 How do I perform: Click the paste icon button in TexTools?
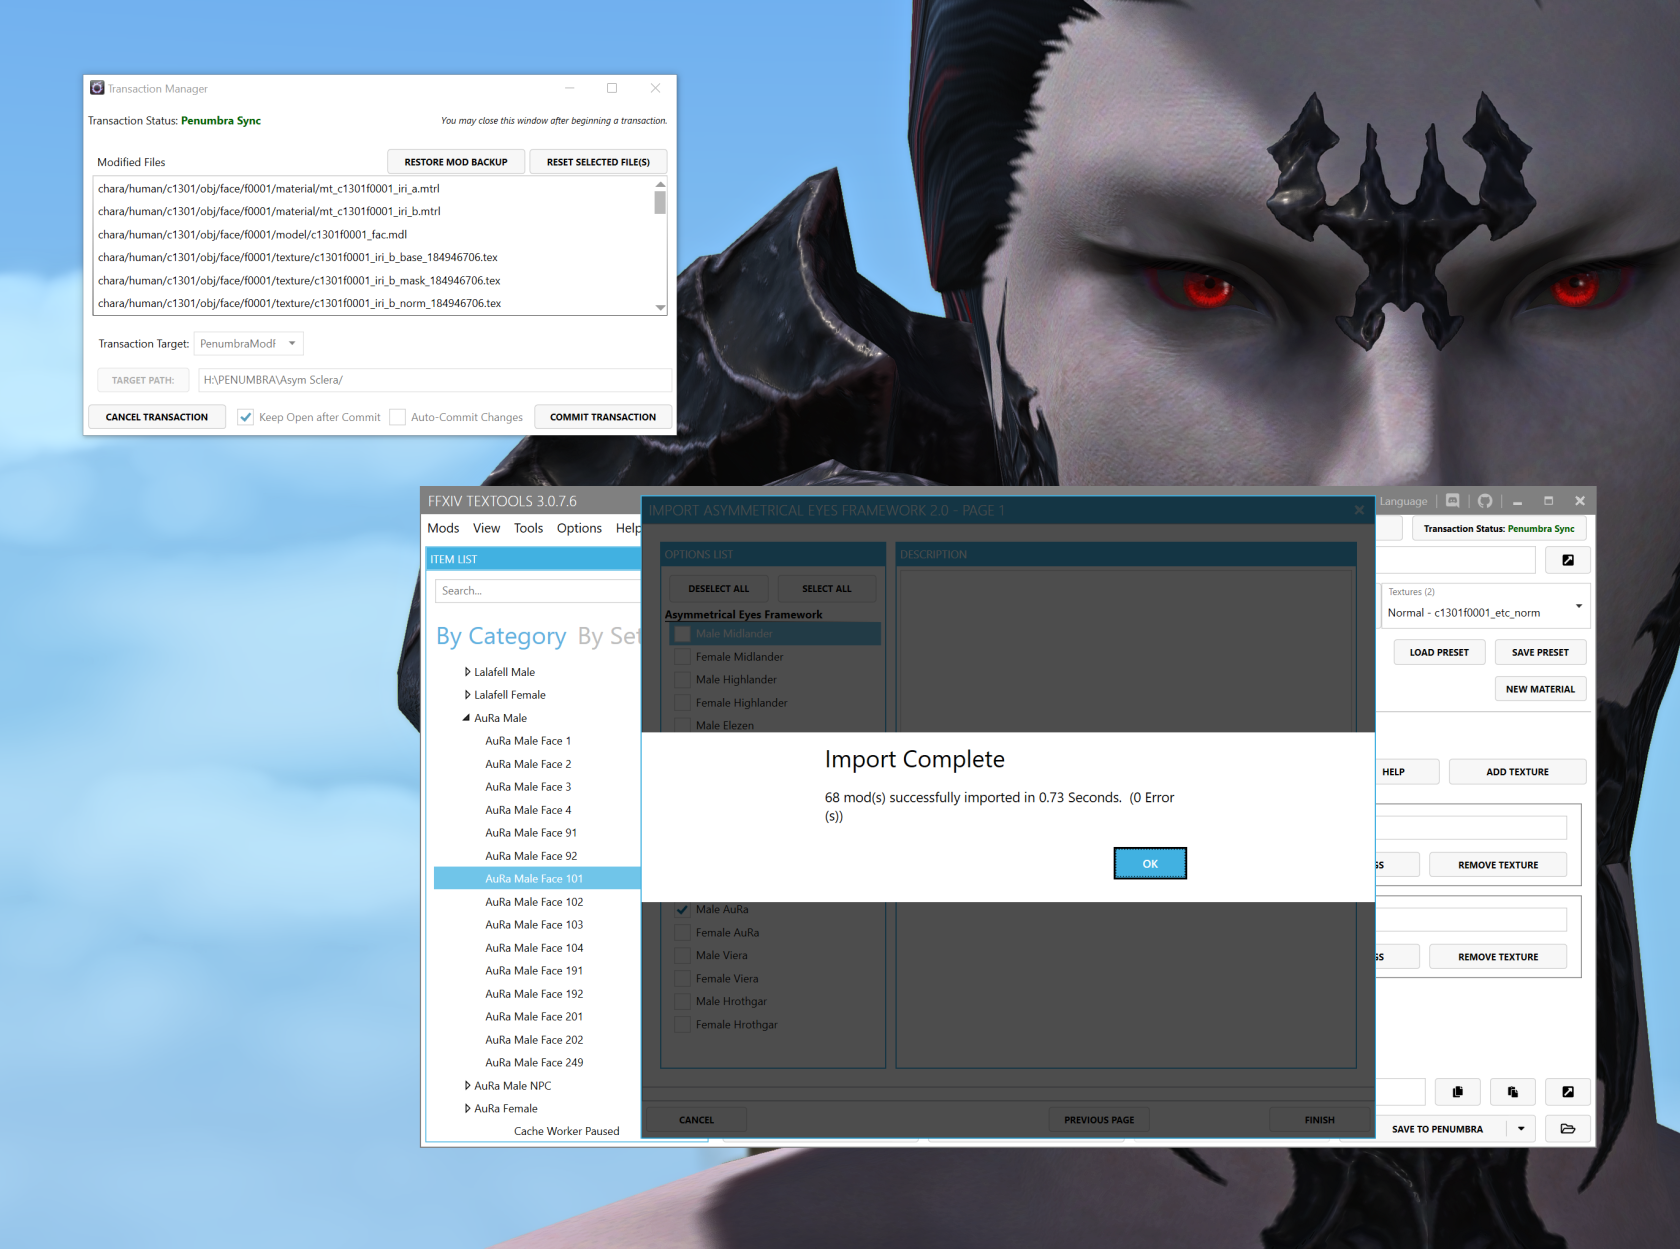[x=1513, y=1092]
